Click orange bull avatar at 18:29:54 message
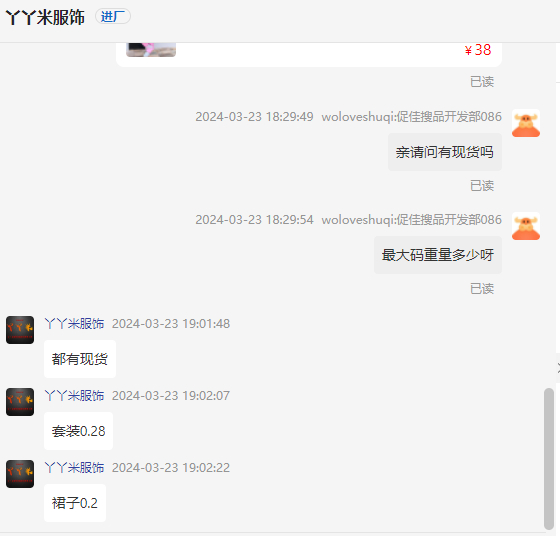The width and height of the screenshot is (560, 536). tap(526, 226)
